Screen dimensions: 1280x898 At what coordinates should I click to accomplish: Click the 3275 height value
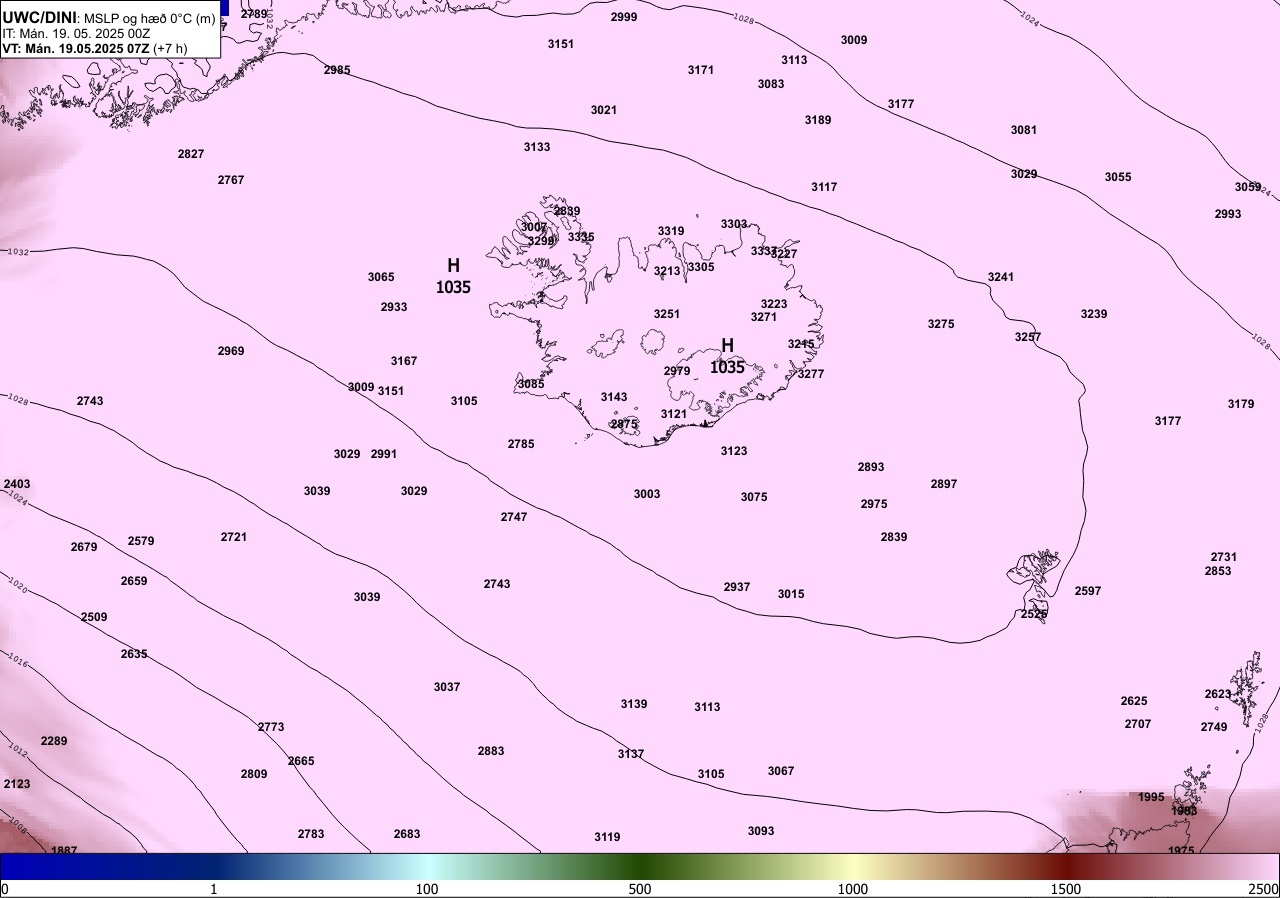(x=941, y=324)
